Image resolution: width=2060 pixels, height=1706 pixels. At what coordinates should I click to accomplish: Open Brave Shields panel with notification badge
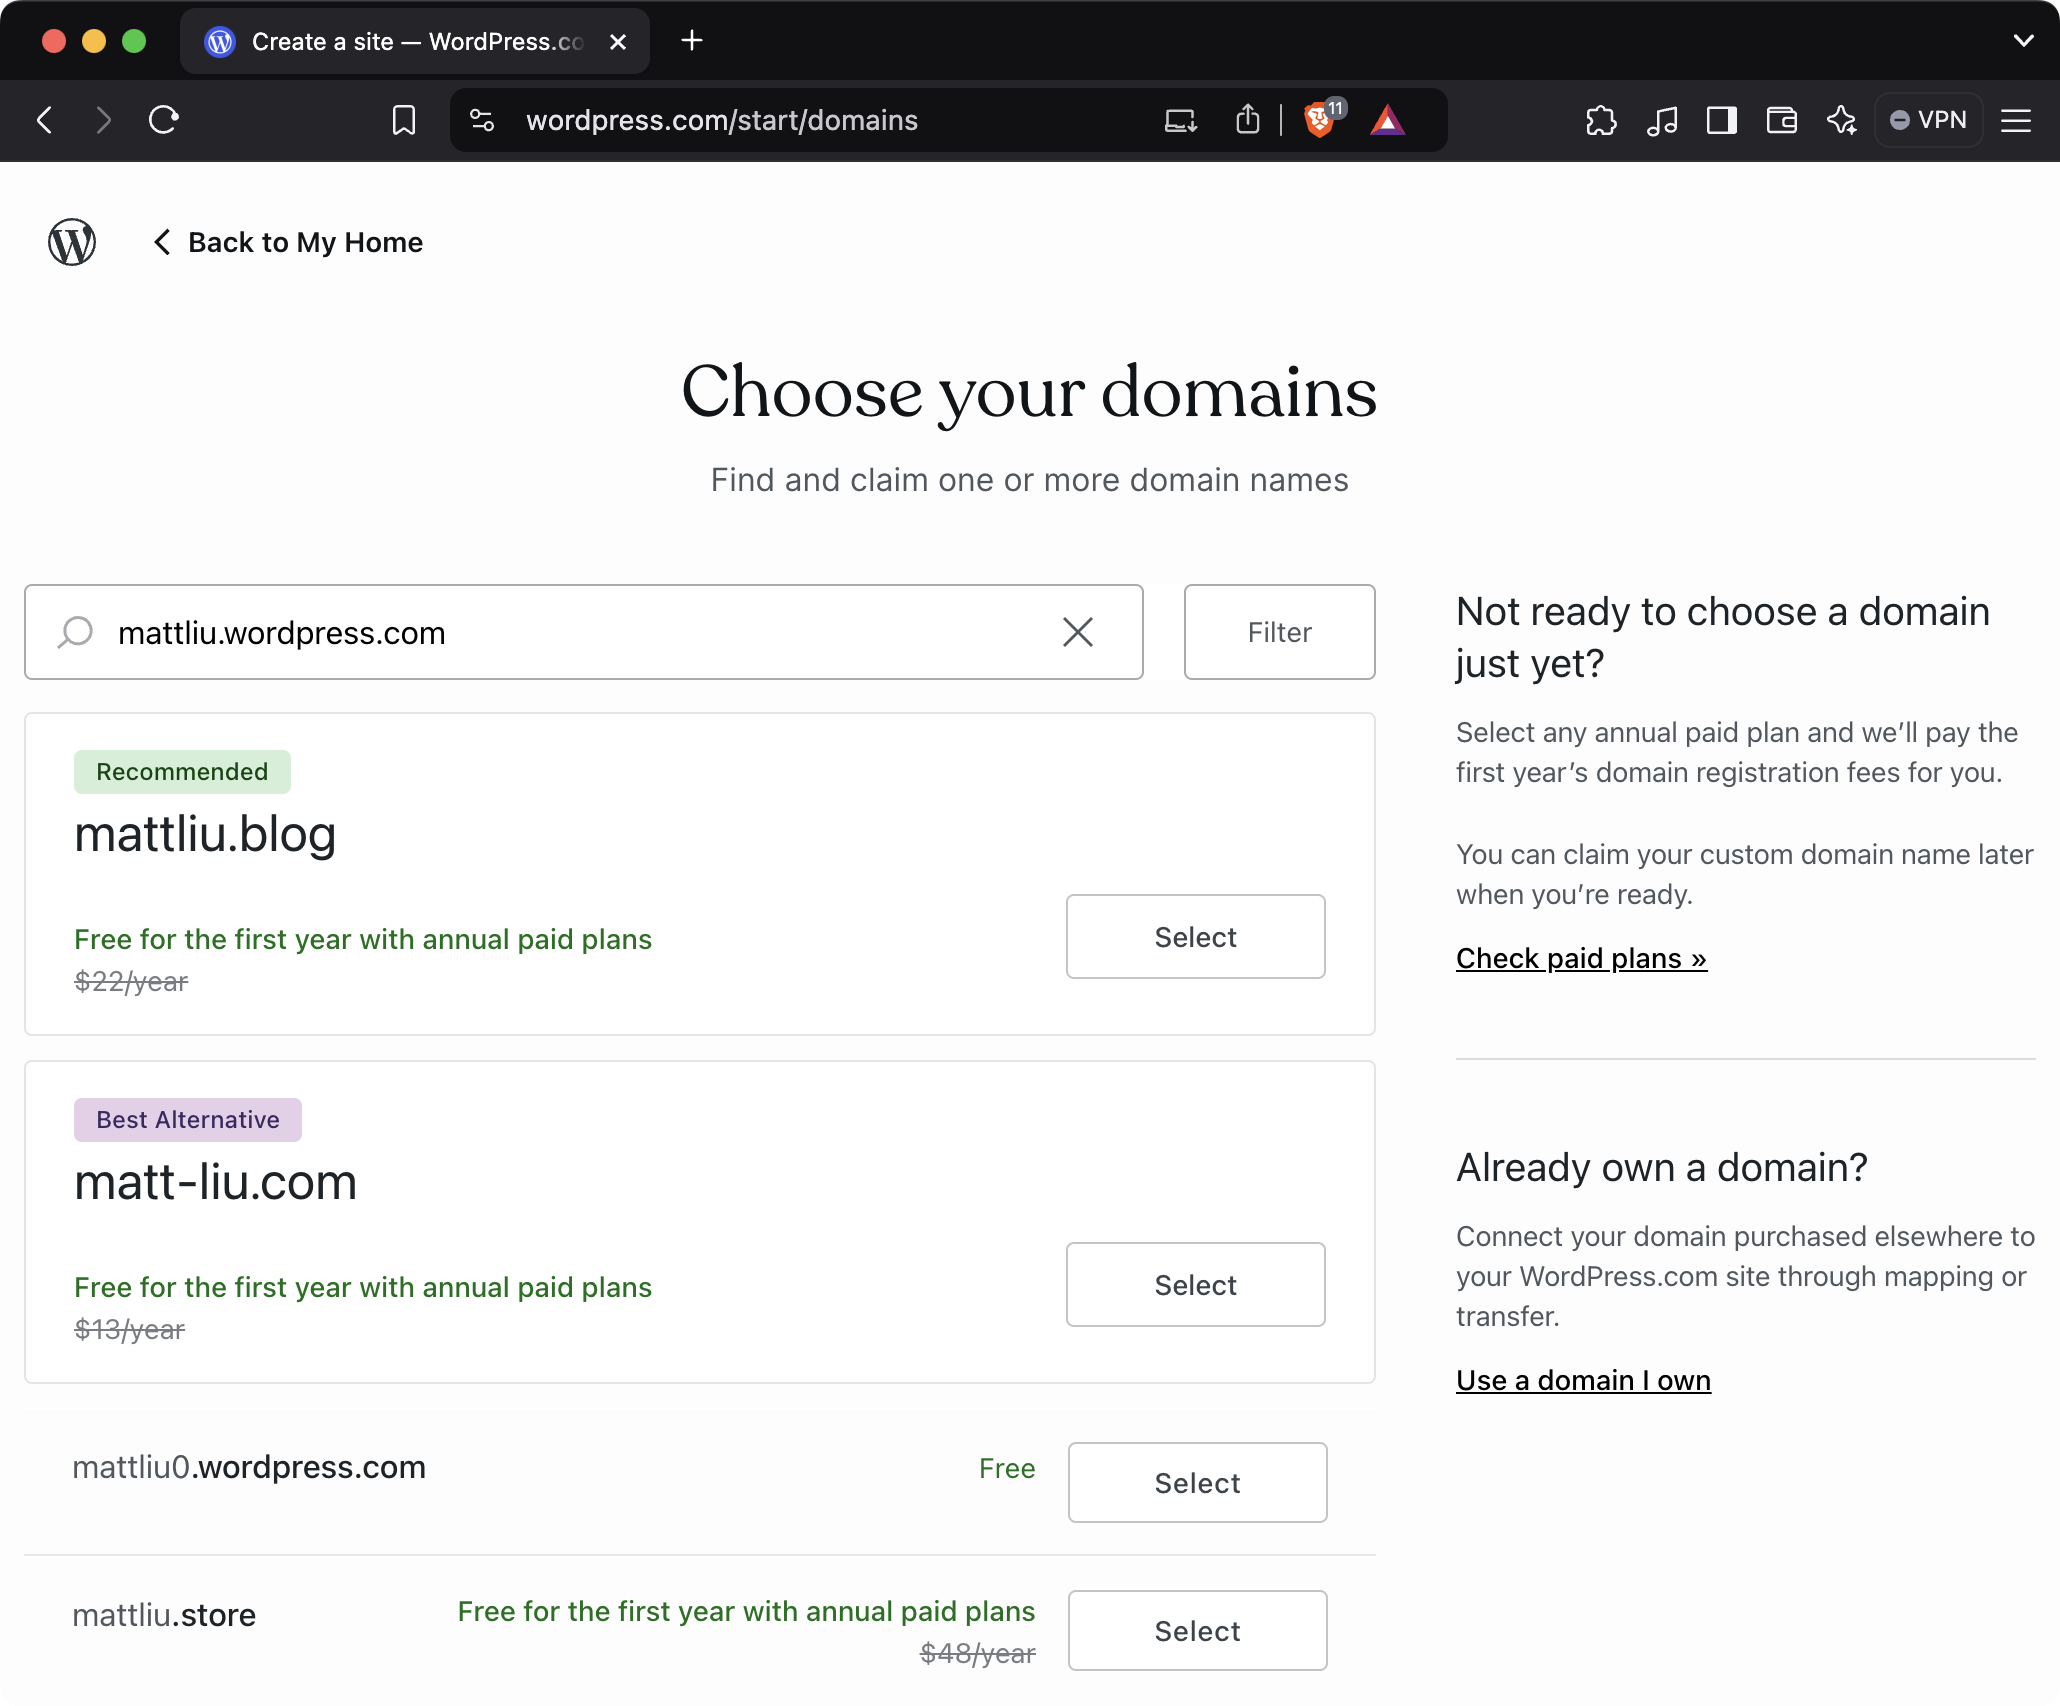click(1320, 120)
